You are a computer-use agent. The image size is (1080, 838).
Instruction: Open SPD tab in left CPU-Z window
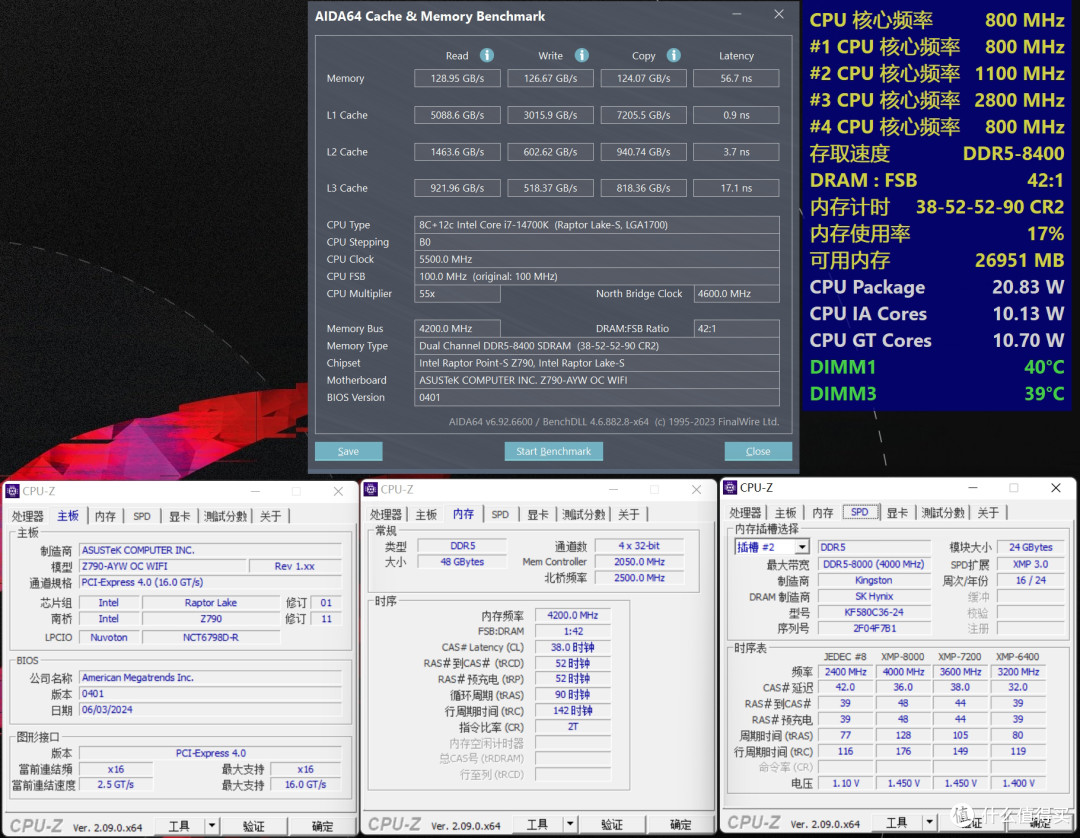142,516
